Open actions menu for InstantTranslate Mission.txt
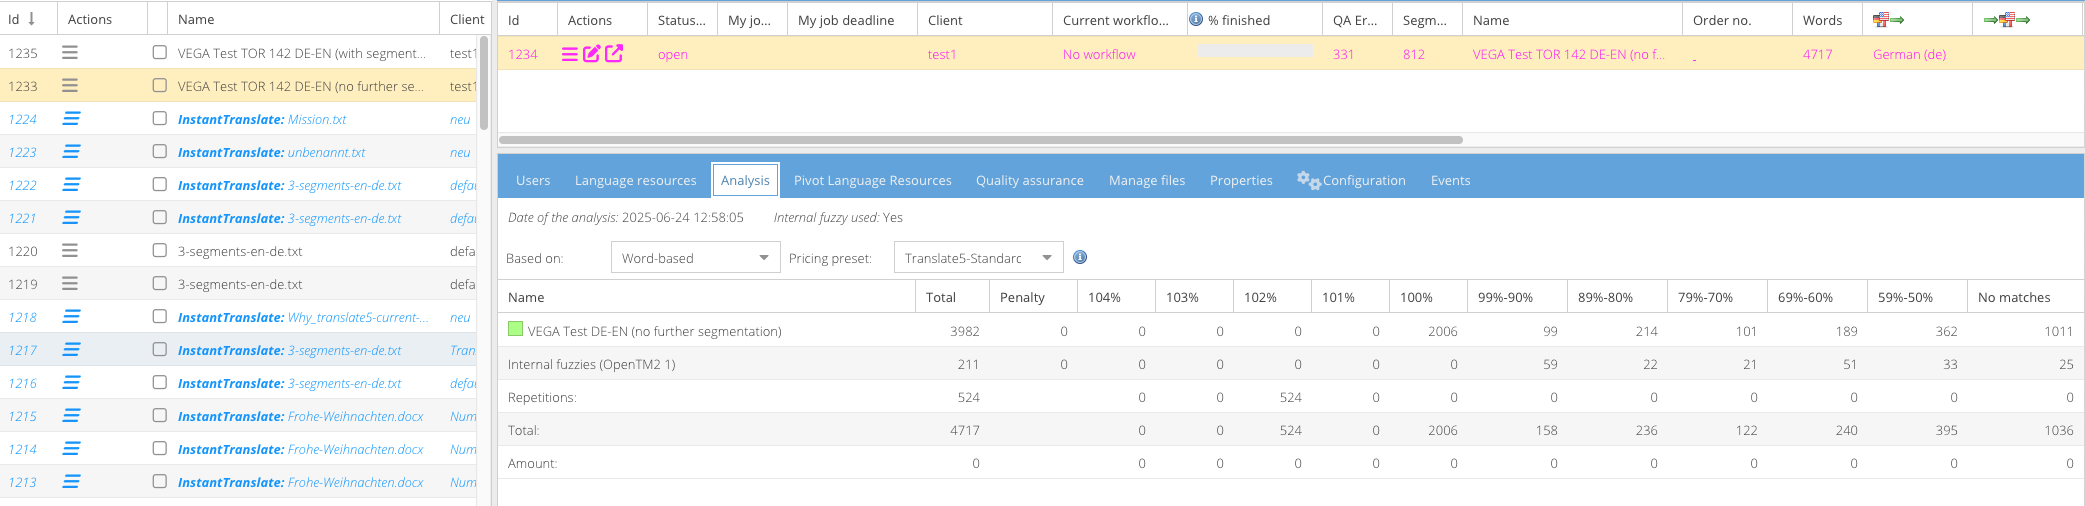This screenshot has height=506, width=2085. (71, 119)
